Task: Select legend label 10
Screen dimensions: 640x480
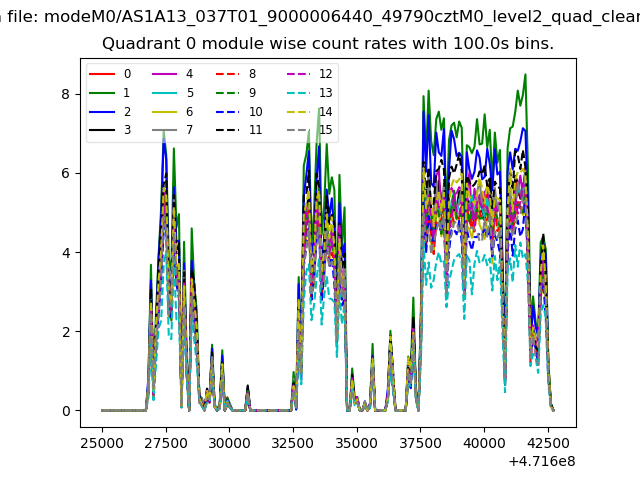Action: click(255, 111)
